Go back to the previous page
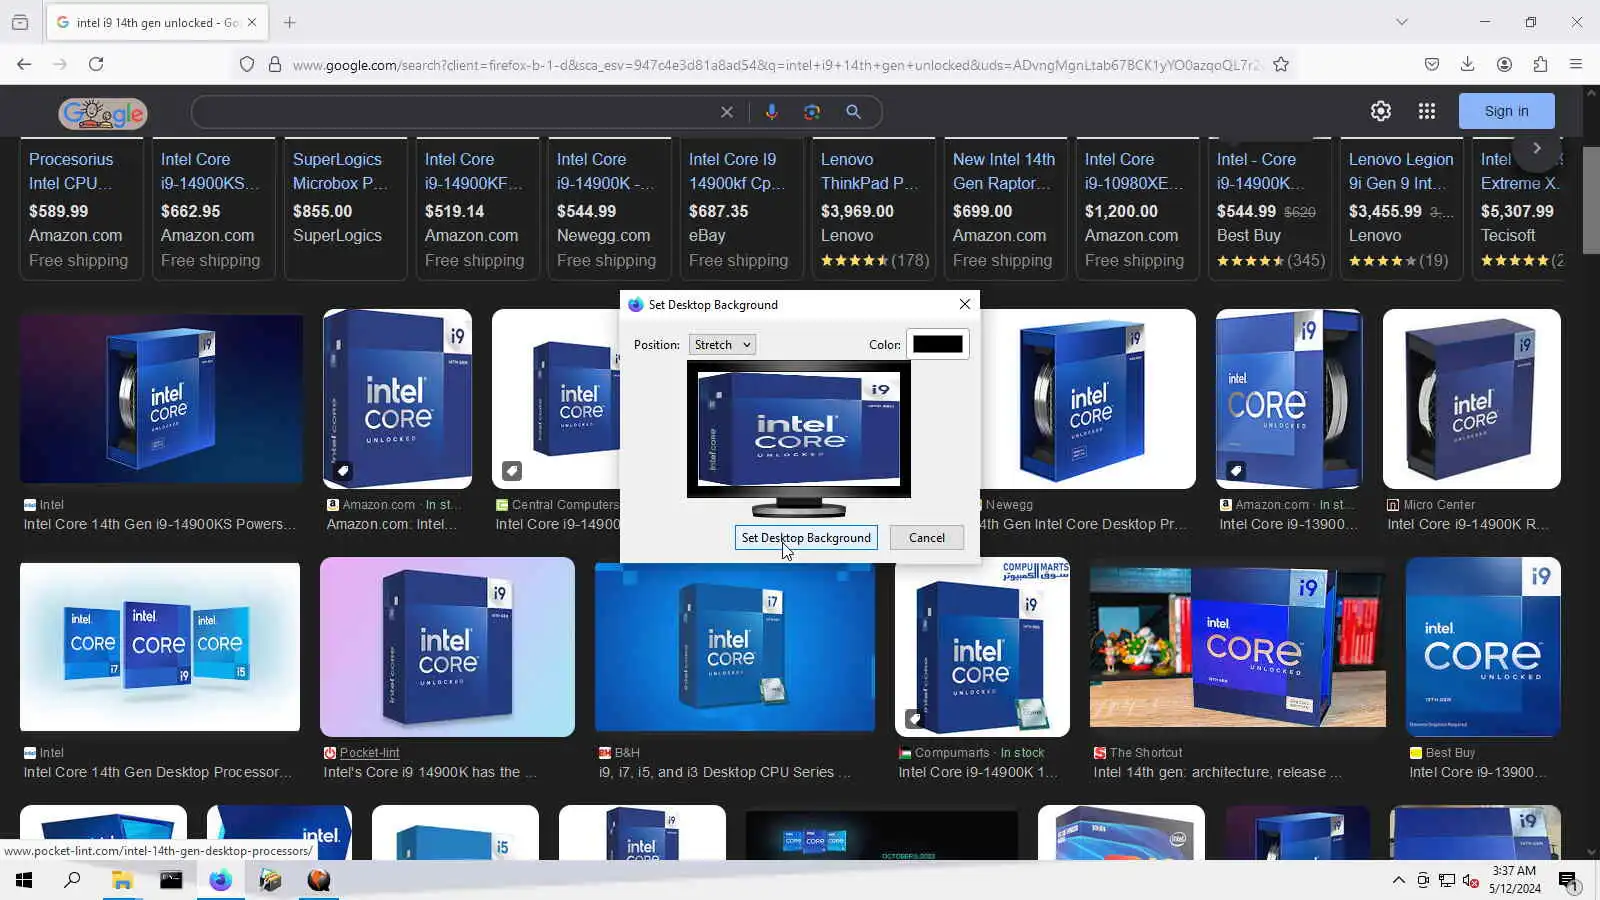The height and width of the screenshot is (900, 1600). (24, 65)
